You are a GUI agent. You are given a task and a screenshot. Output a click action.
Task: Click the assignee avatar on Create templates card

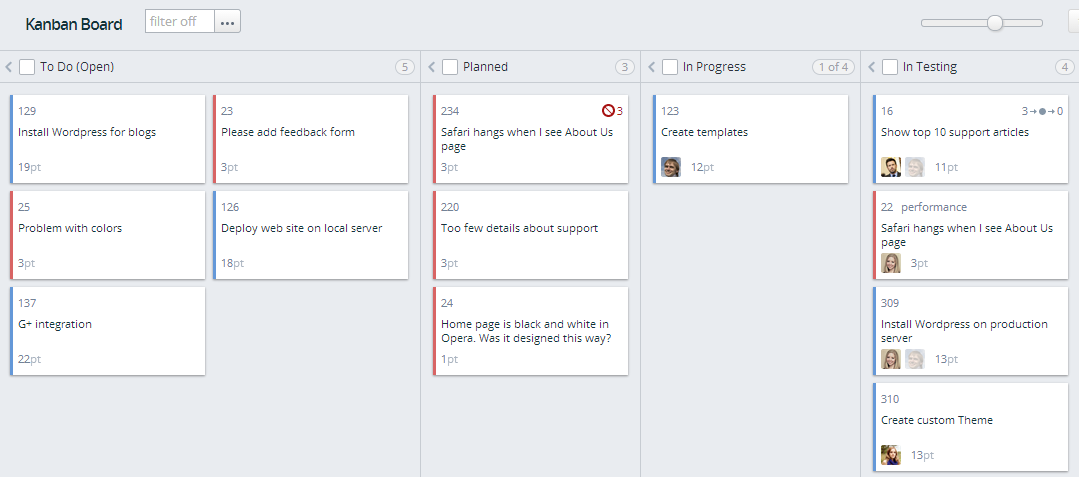[671, 167]
